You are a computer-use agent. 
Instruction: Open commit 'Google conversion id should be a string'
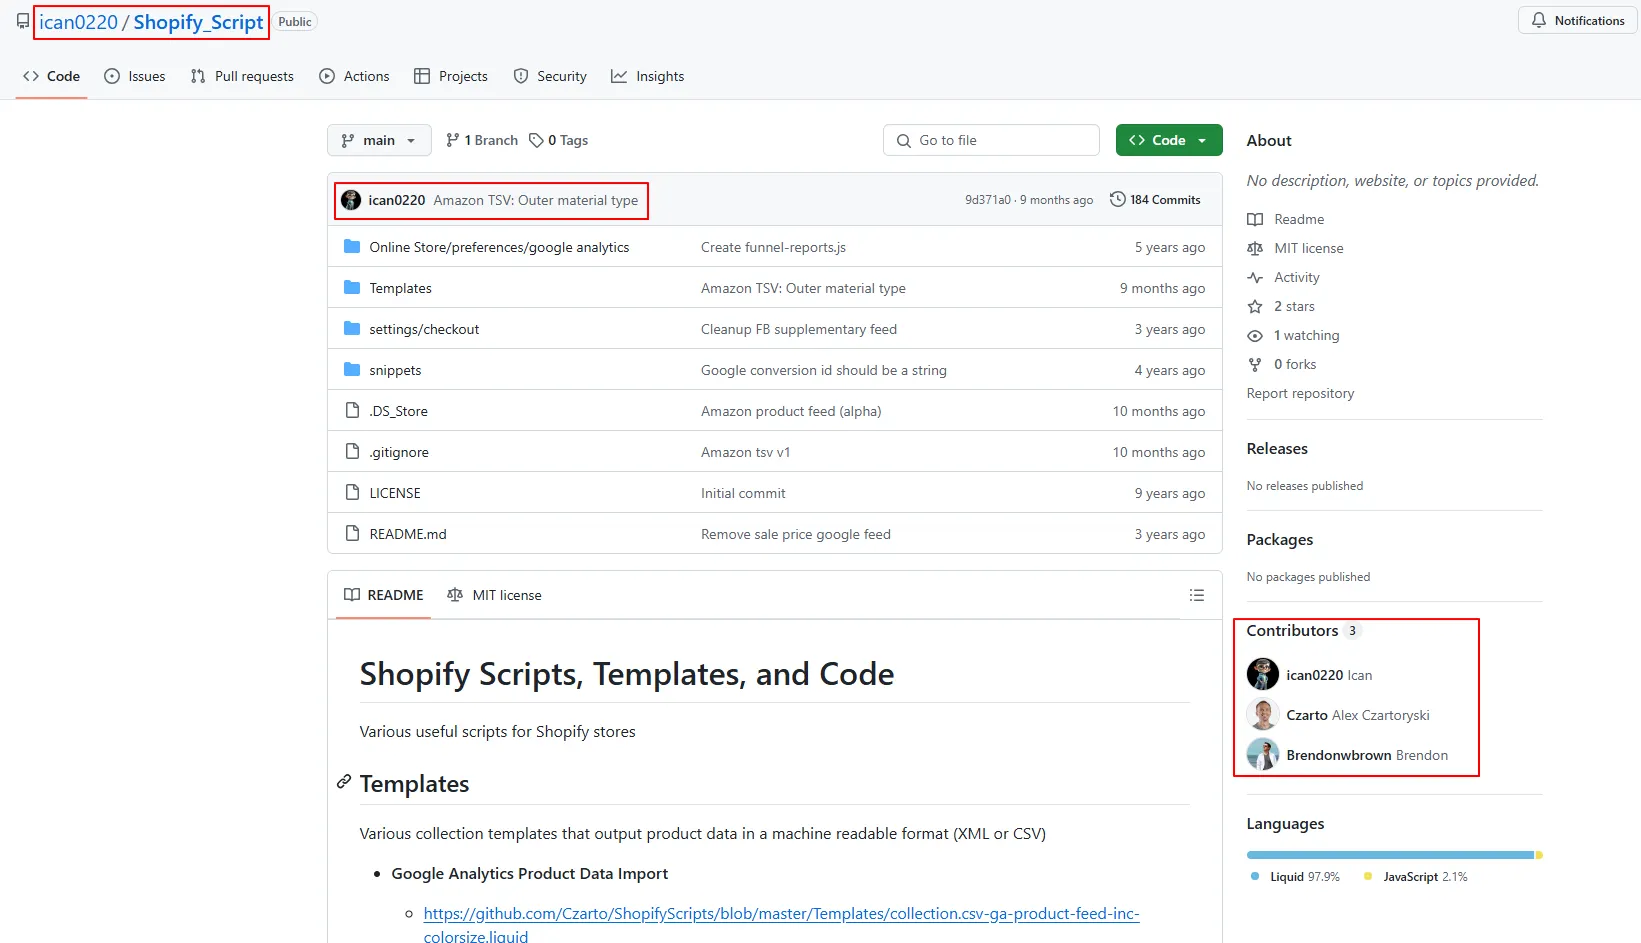824,370
